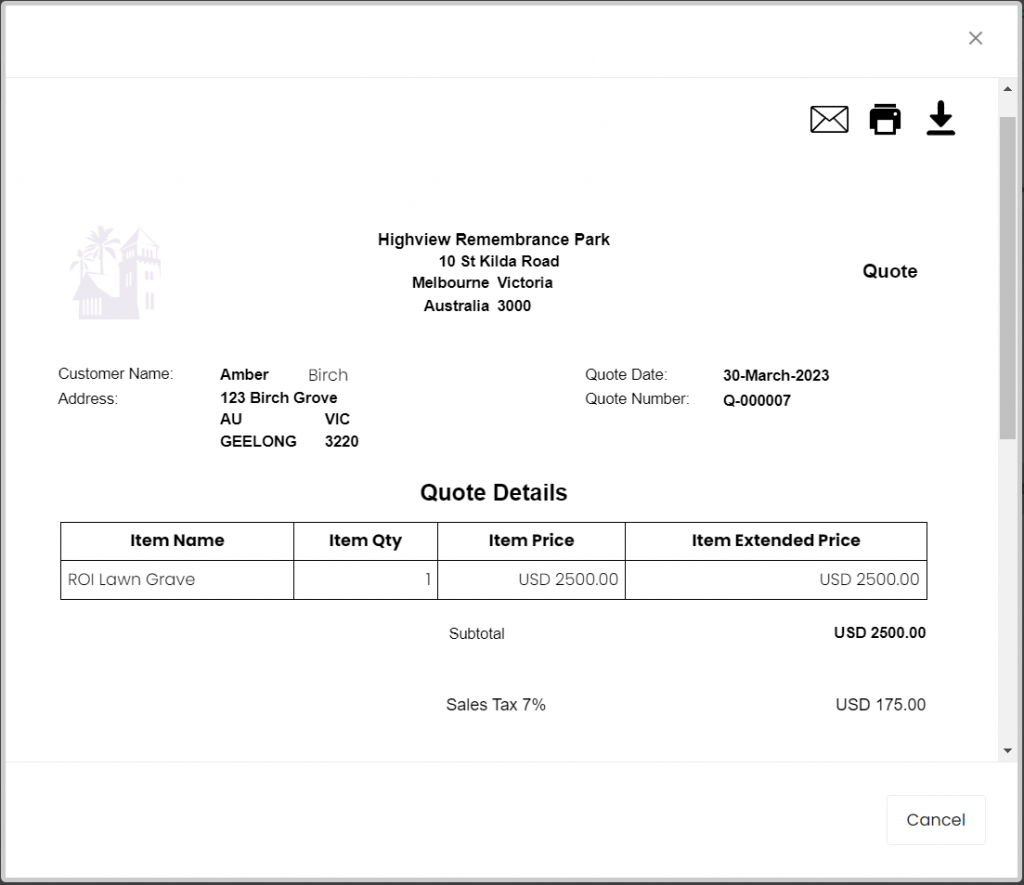Click the Address: label
Viewport: 1024px width, 885px height.
(x=88, y=398)
